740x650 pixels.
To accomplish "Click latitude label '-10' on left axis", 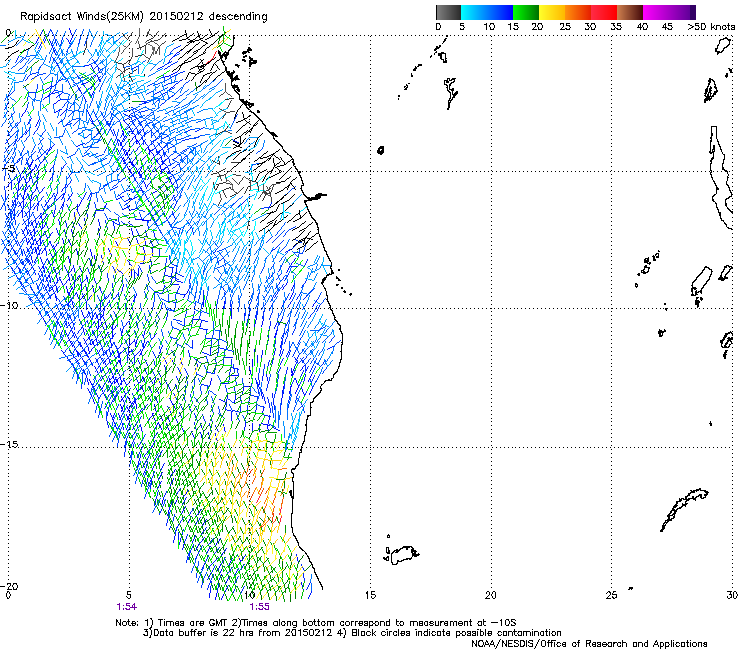I will [x=9, y=305].
